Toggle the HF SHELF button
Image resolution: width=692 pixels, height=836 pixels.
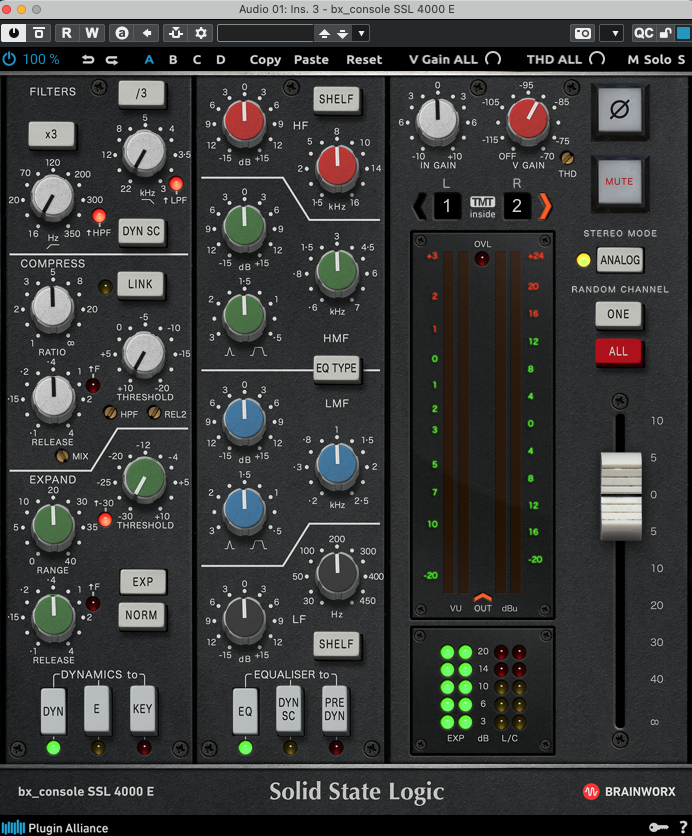(336, 99)
